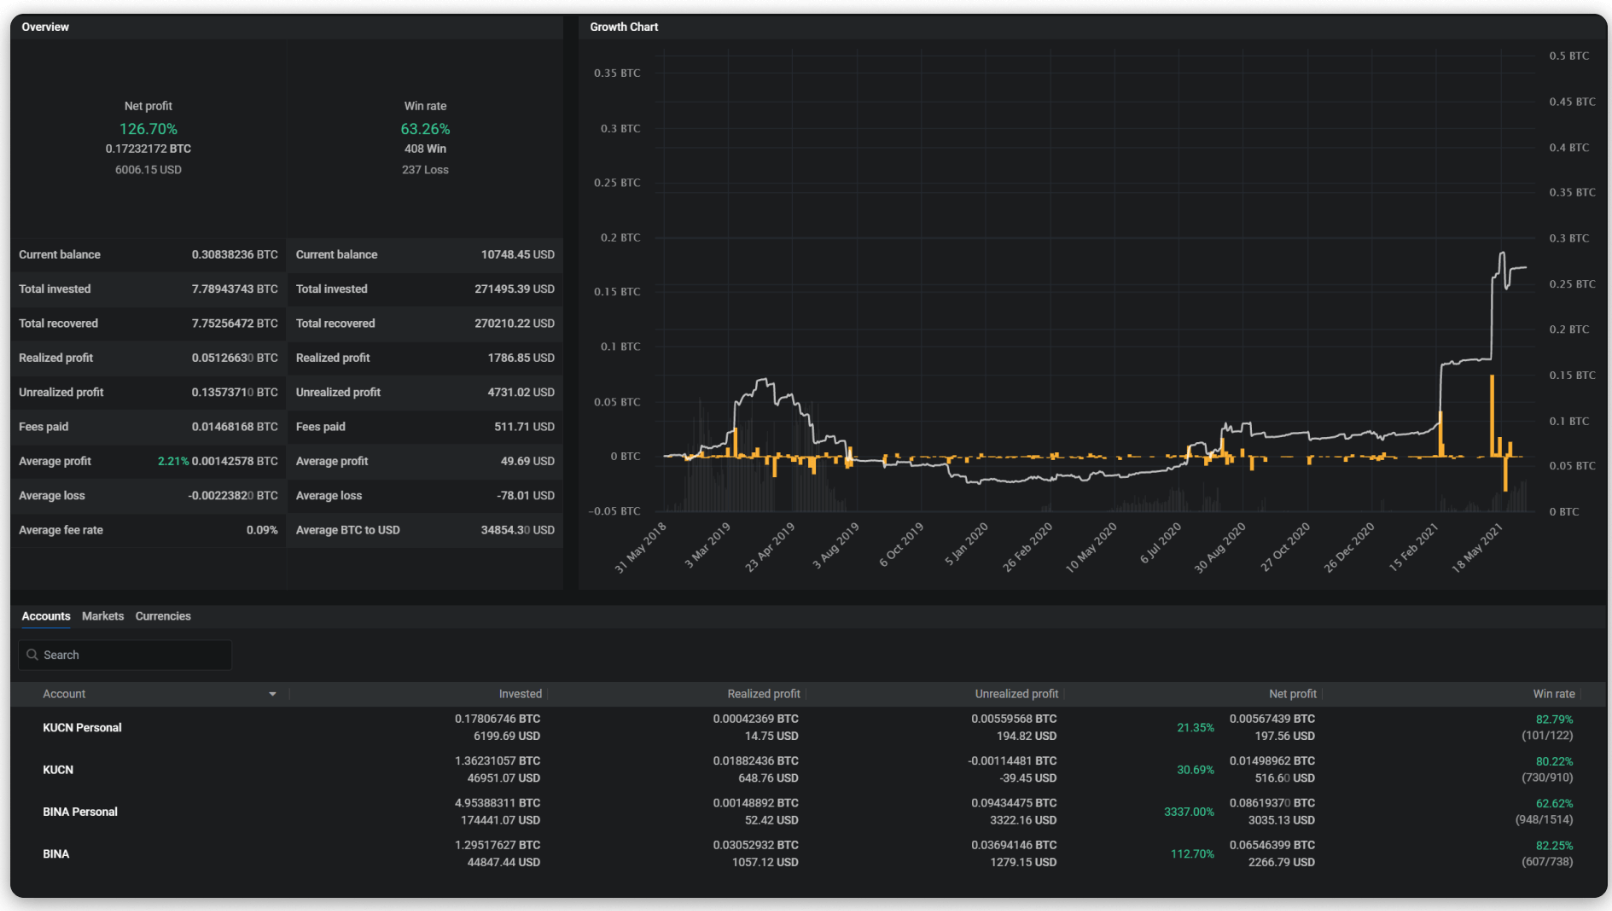Screen dimensions: 1612x911
Task: Sort by Realized profit column header
Action: 763,694
